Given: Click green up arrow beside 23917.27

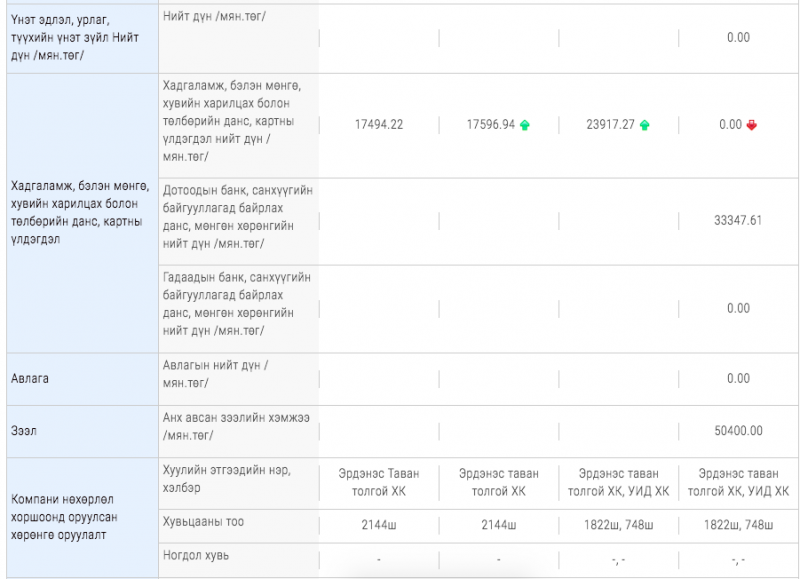Looking at the screenshot, I should 644,125.
